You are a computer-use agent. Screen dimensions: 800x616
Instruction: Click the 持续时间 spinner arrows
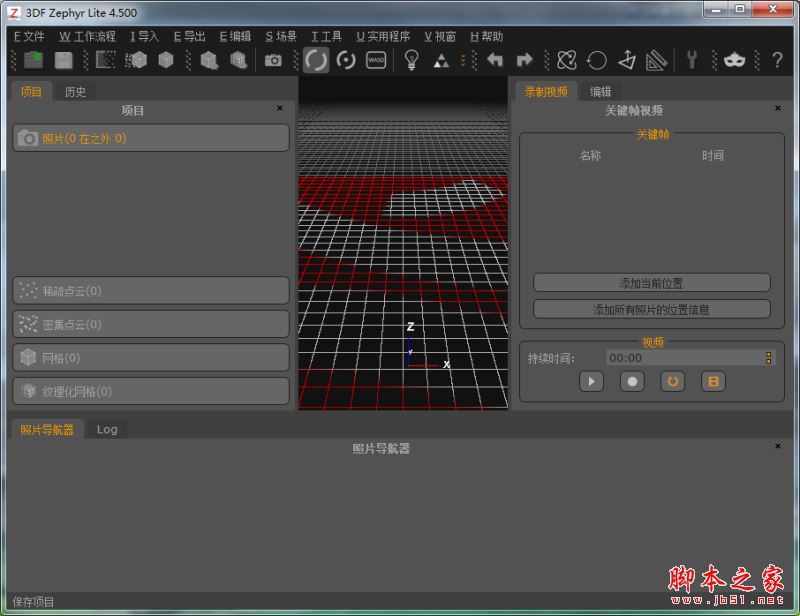769,358
